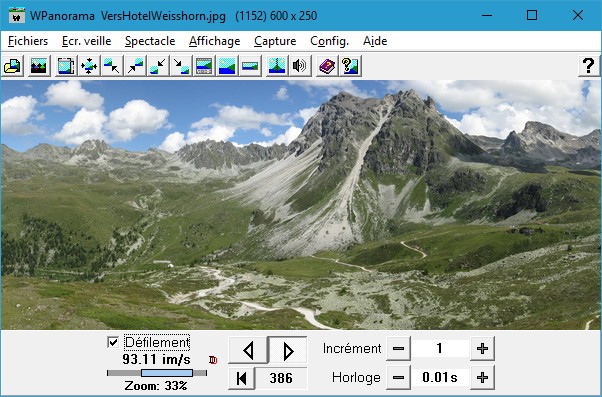Open the Capture menu
Image resolution: width=602 pixels, height=397 pixels.
(275, 41)
